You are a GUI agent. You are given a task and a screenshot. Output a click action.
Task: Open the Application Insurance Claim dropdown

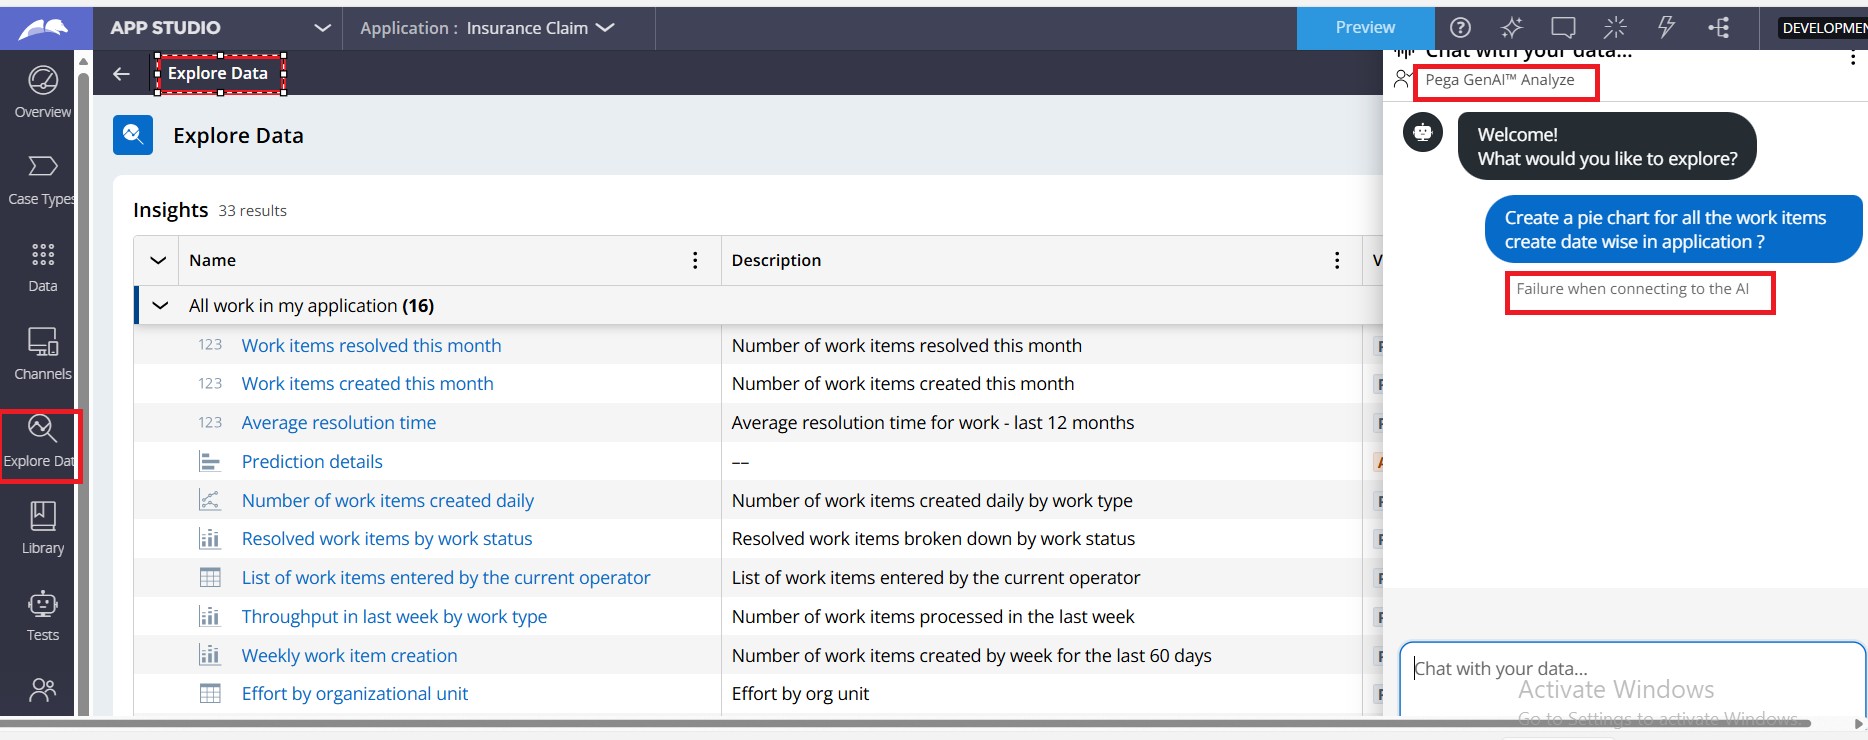pos(605,28)
